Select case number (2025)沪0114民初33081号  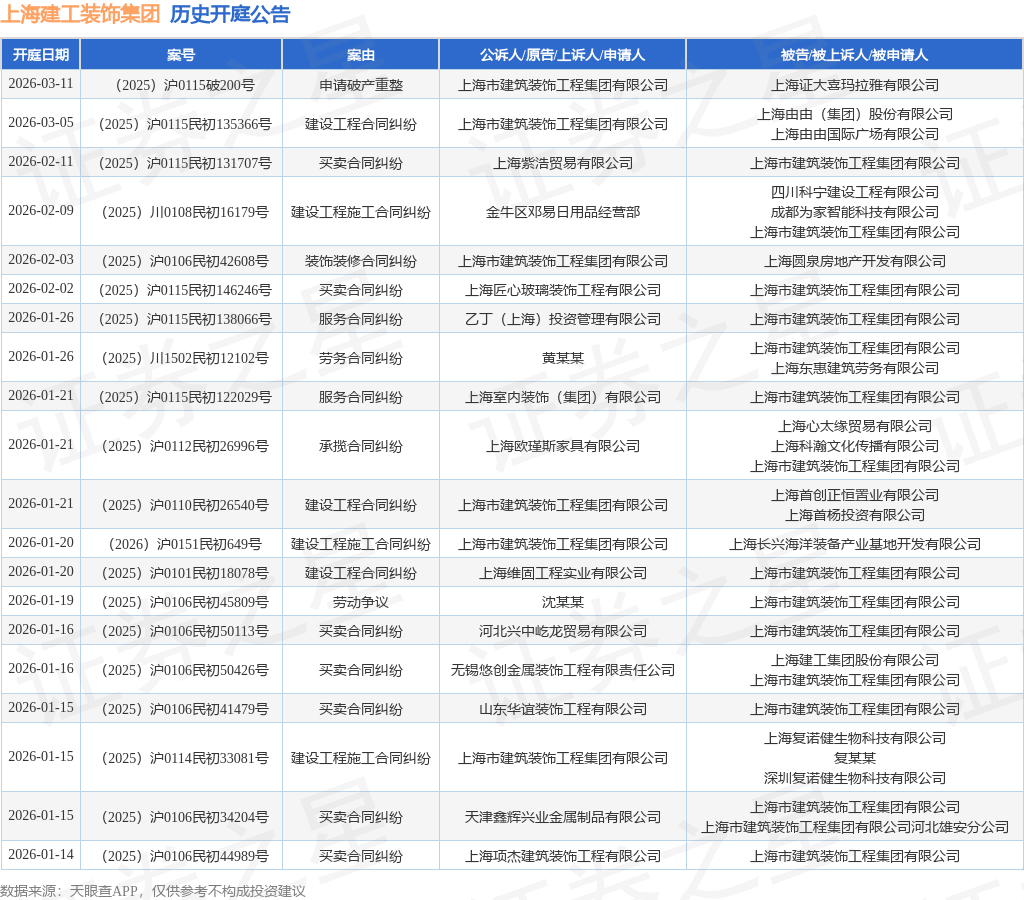click(x=185, y=758)
